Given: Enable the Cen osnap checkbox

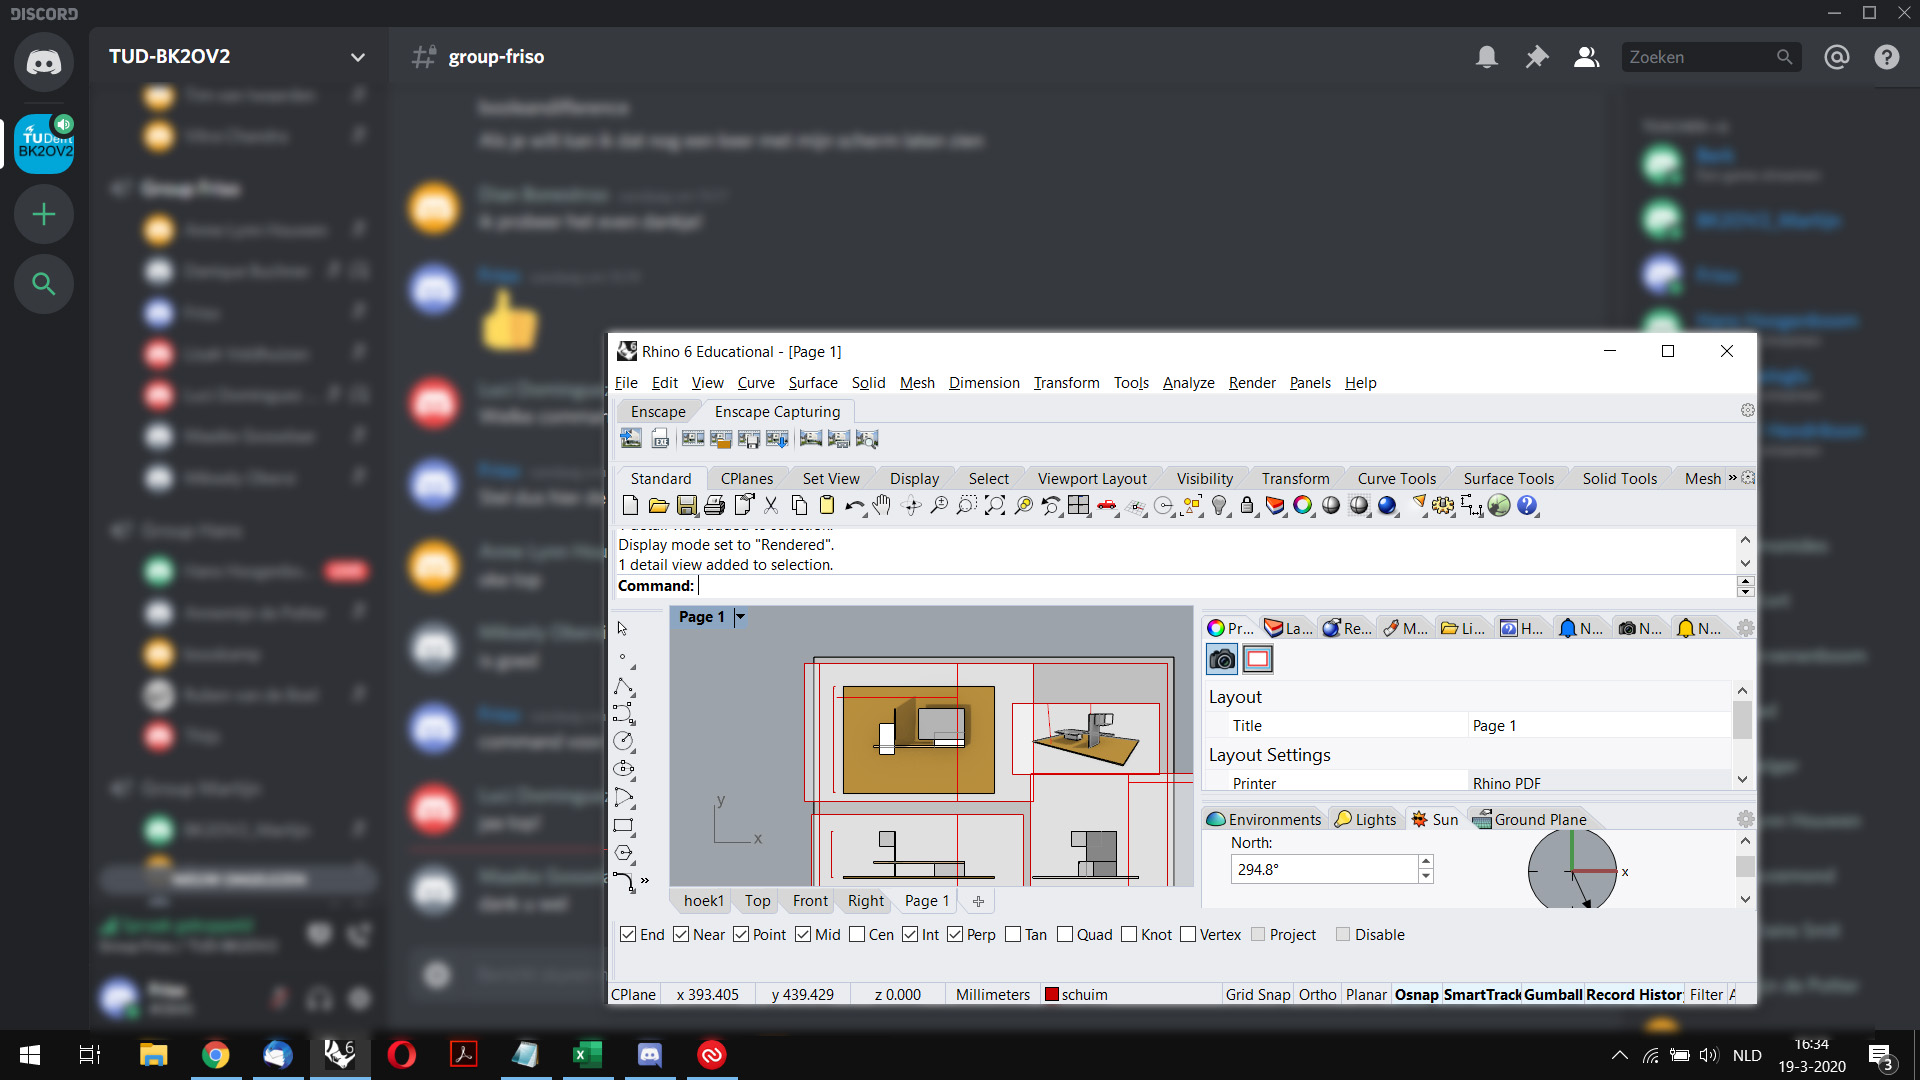Looking at the screenshot, I should (x=857, y=934).
